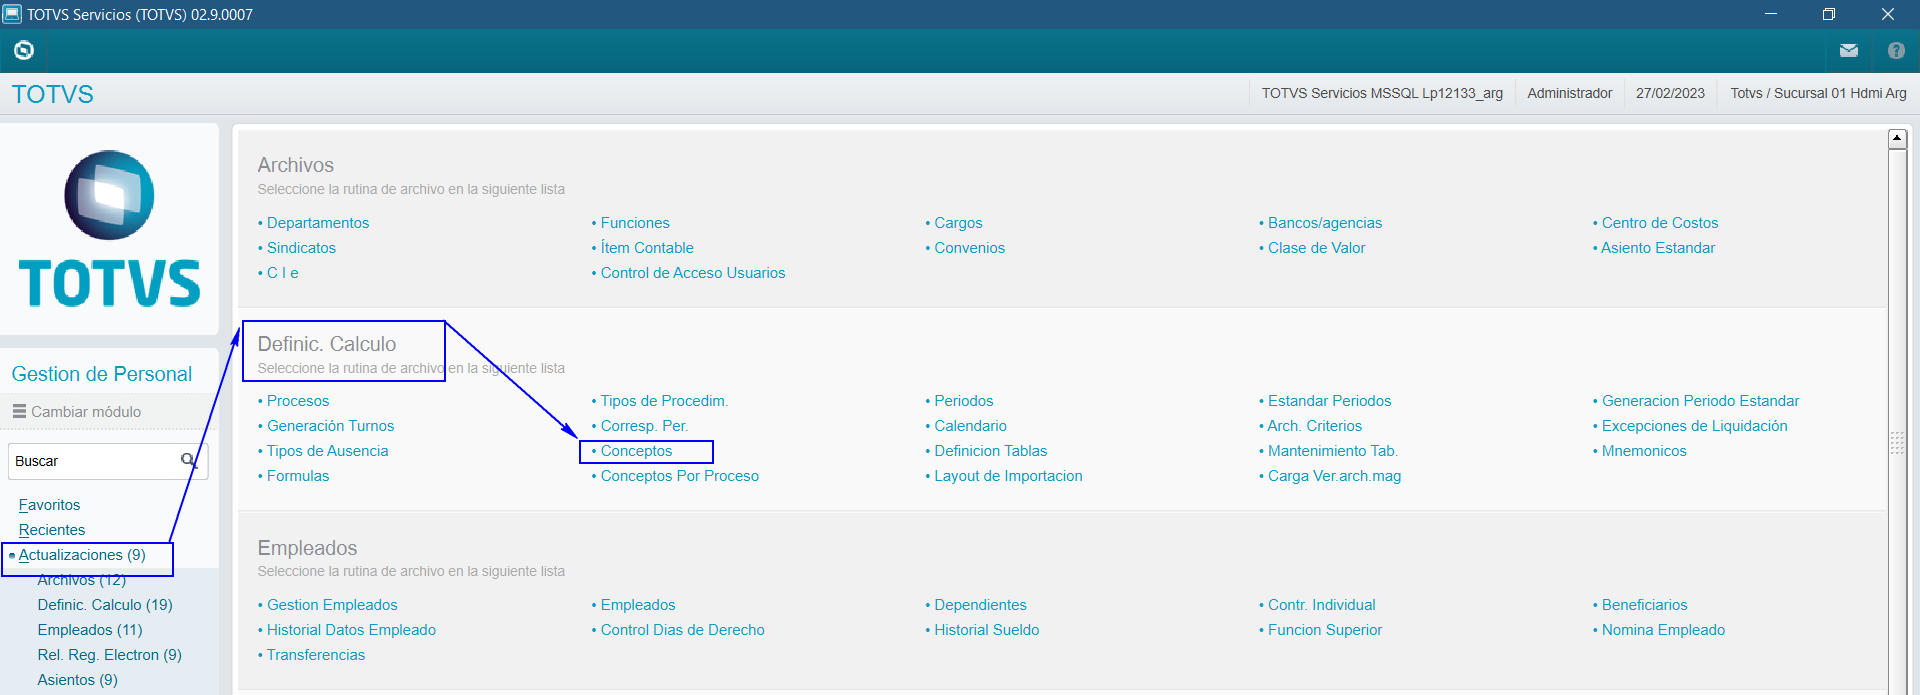The image size is (1920, 695).
Task: Open the Empleados link in Empleados section
Action: click(x=638, y=605)
